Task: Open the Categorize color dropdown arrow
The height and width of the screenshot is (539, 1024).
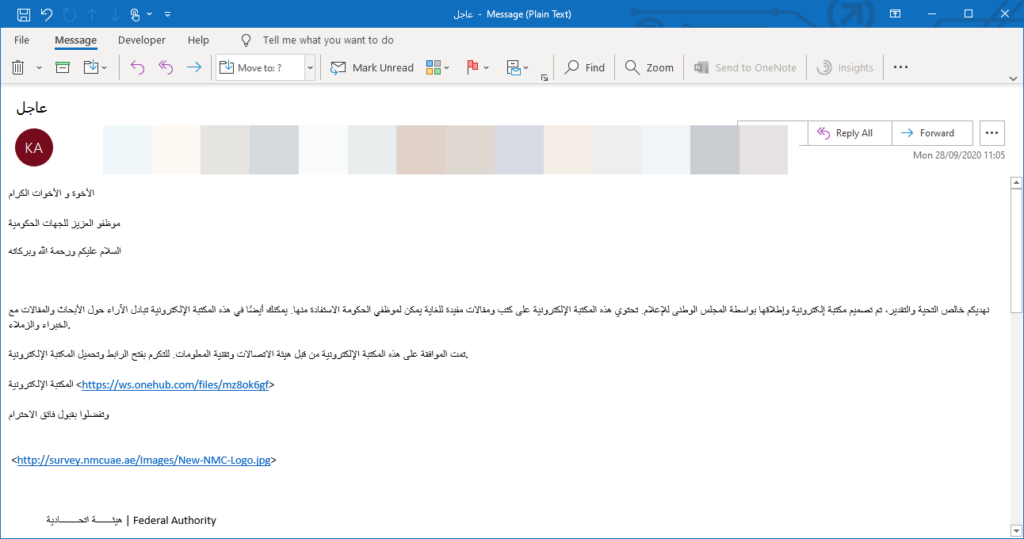Action: pyautogui.click(x=447, y=67)
